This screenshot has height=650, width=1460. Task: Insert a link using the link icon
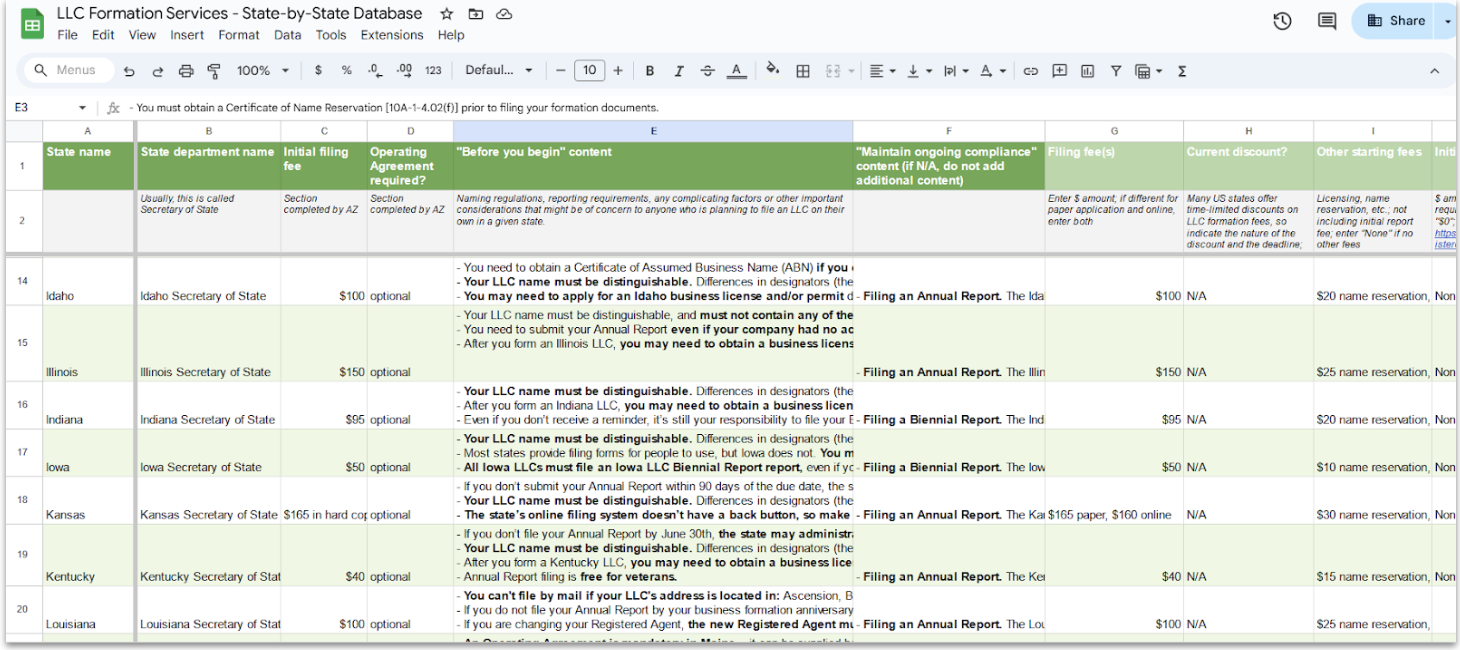[x=1031, y=70]
